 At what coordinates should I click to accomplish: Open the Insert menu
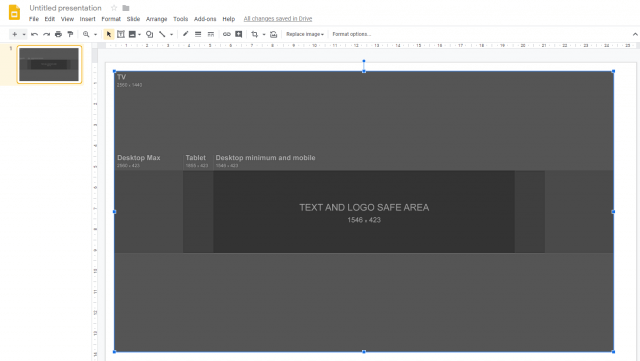[x=87, y=19]
